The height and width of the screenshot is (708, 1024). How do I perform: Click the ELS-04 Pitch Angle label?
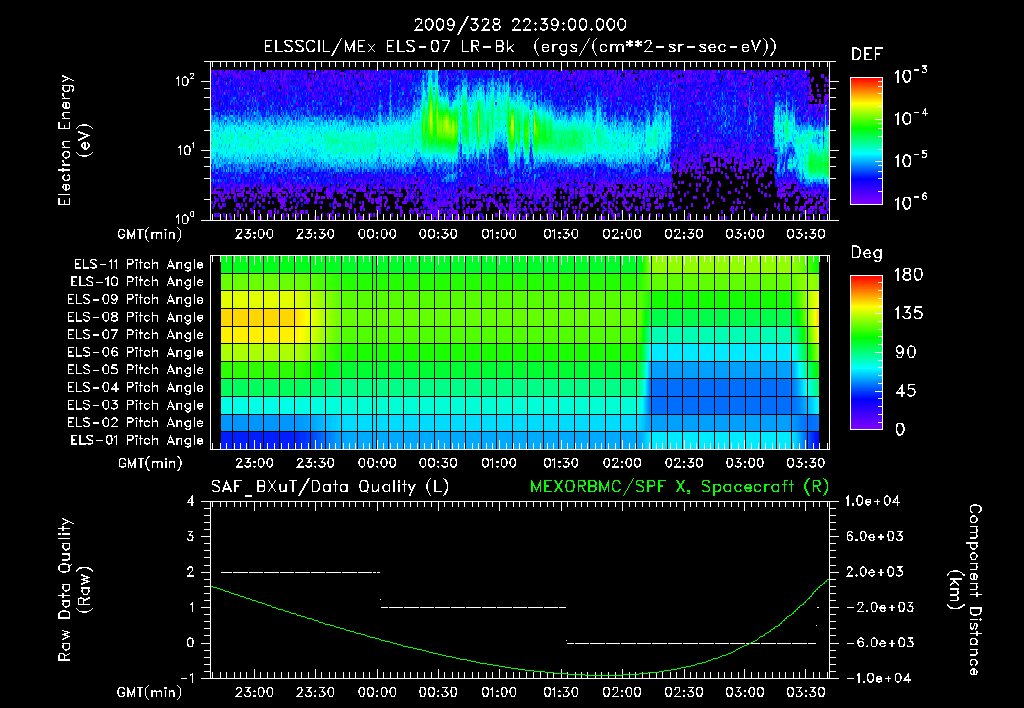click(x=135, y=387)
